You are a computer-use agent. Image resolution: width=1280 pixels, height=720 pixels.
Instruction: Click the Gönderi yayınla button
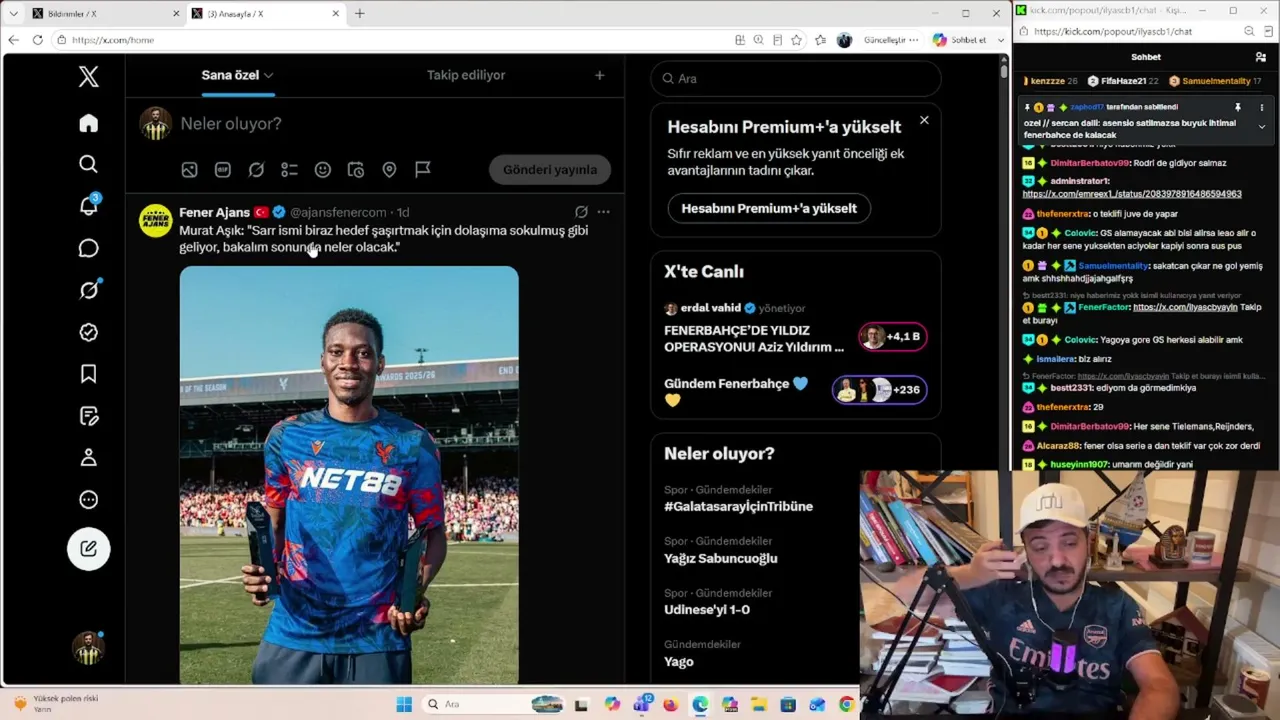click(550, 170)
